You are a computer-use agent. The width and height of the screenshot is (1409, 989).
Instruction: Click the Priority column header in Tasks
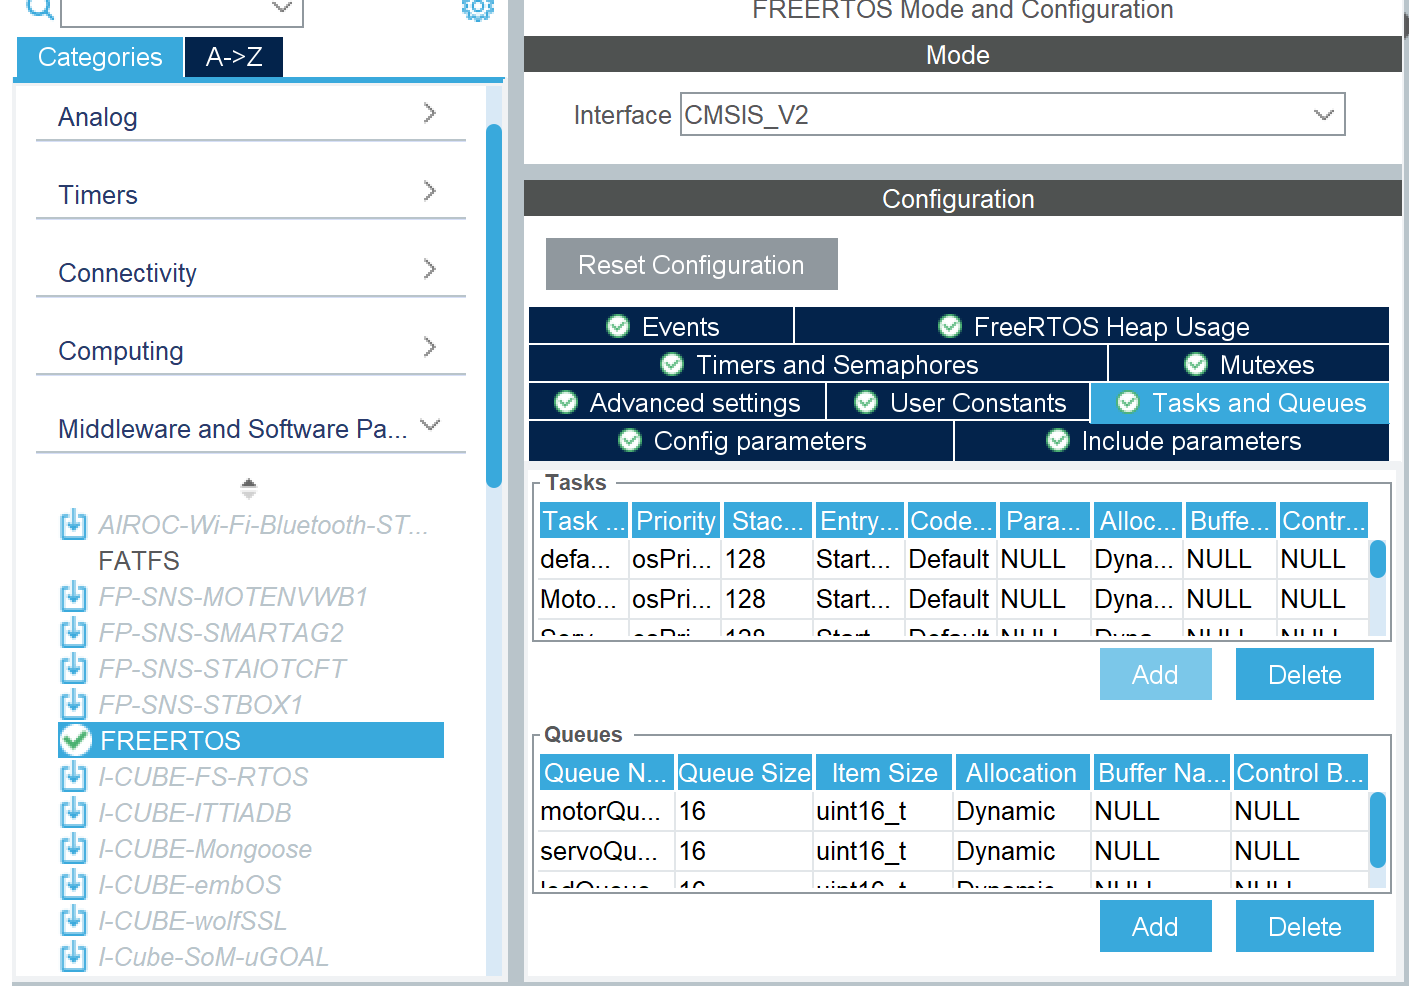pos(676,520)
